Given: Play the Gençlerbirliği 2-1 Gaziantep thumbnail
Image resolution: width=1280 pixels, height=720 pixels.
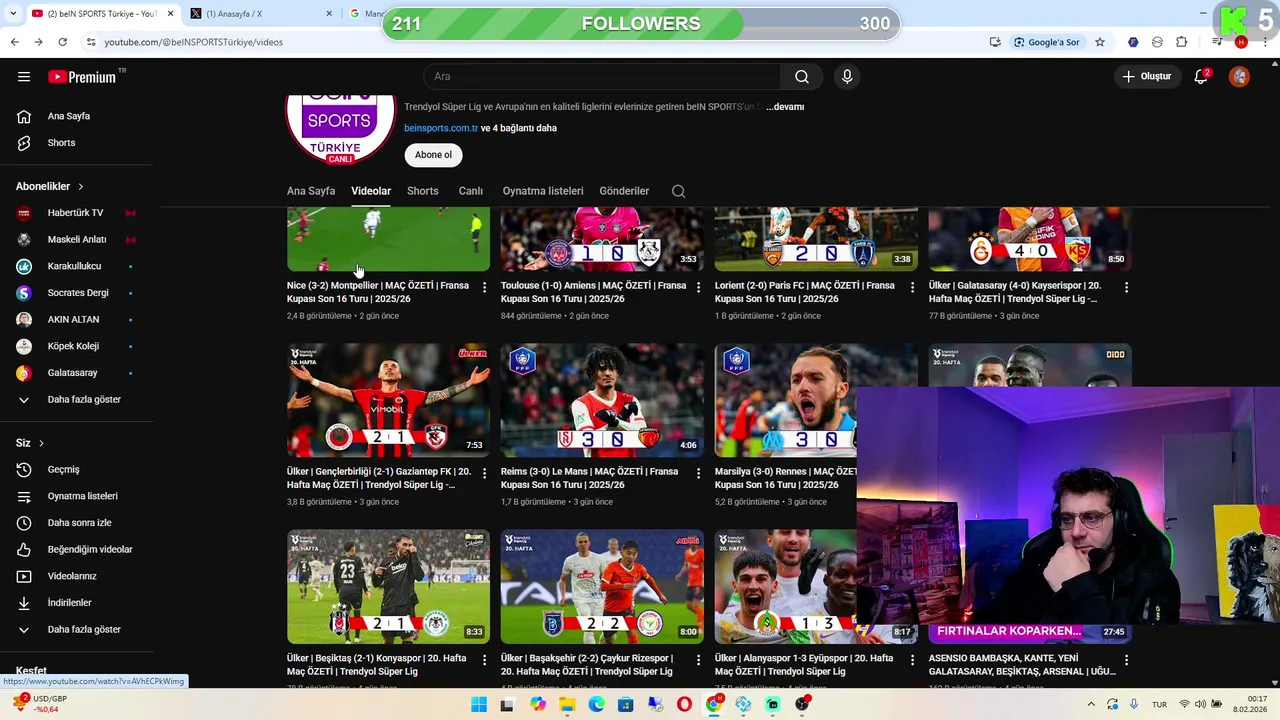Looking at the screenshot, I should click(388, 400).
